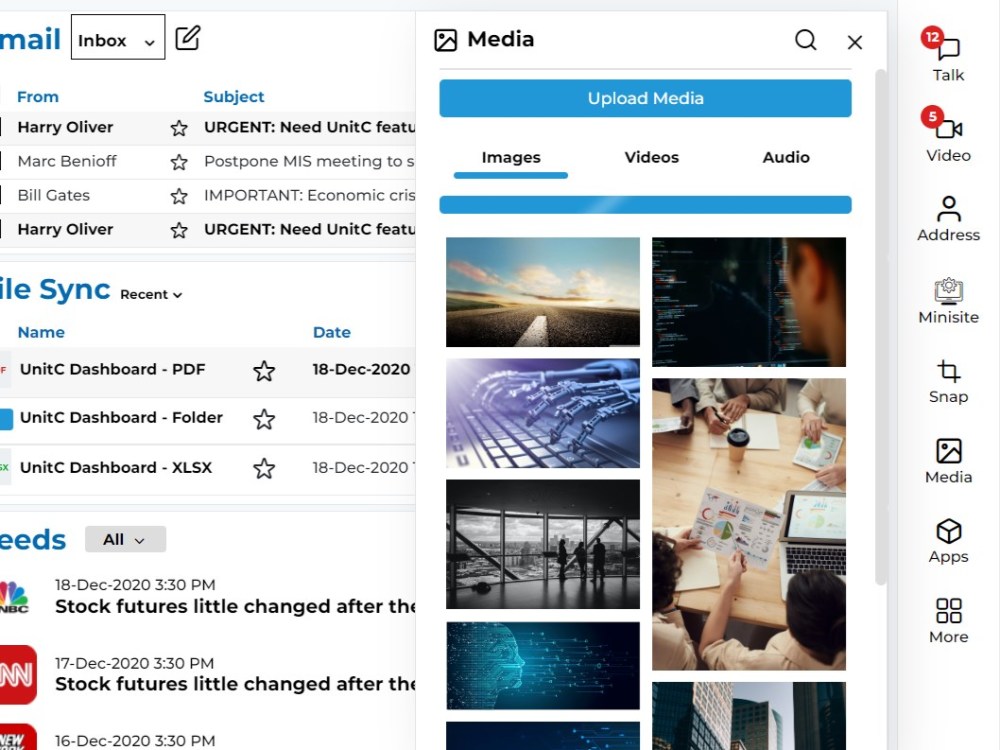The image size is (1000, 750).
Task: Select the skyscrapers image thumbnail
Action: point(749,716)
